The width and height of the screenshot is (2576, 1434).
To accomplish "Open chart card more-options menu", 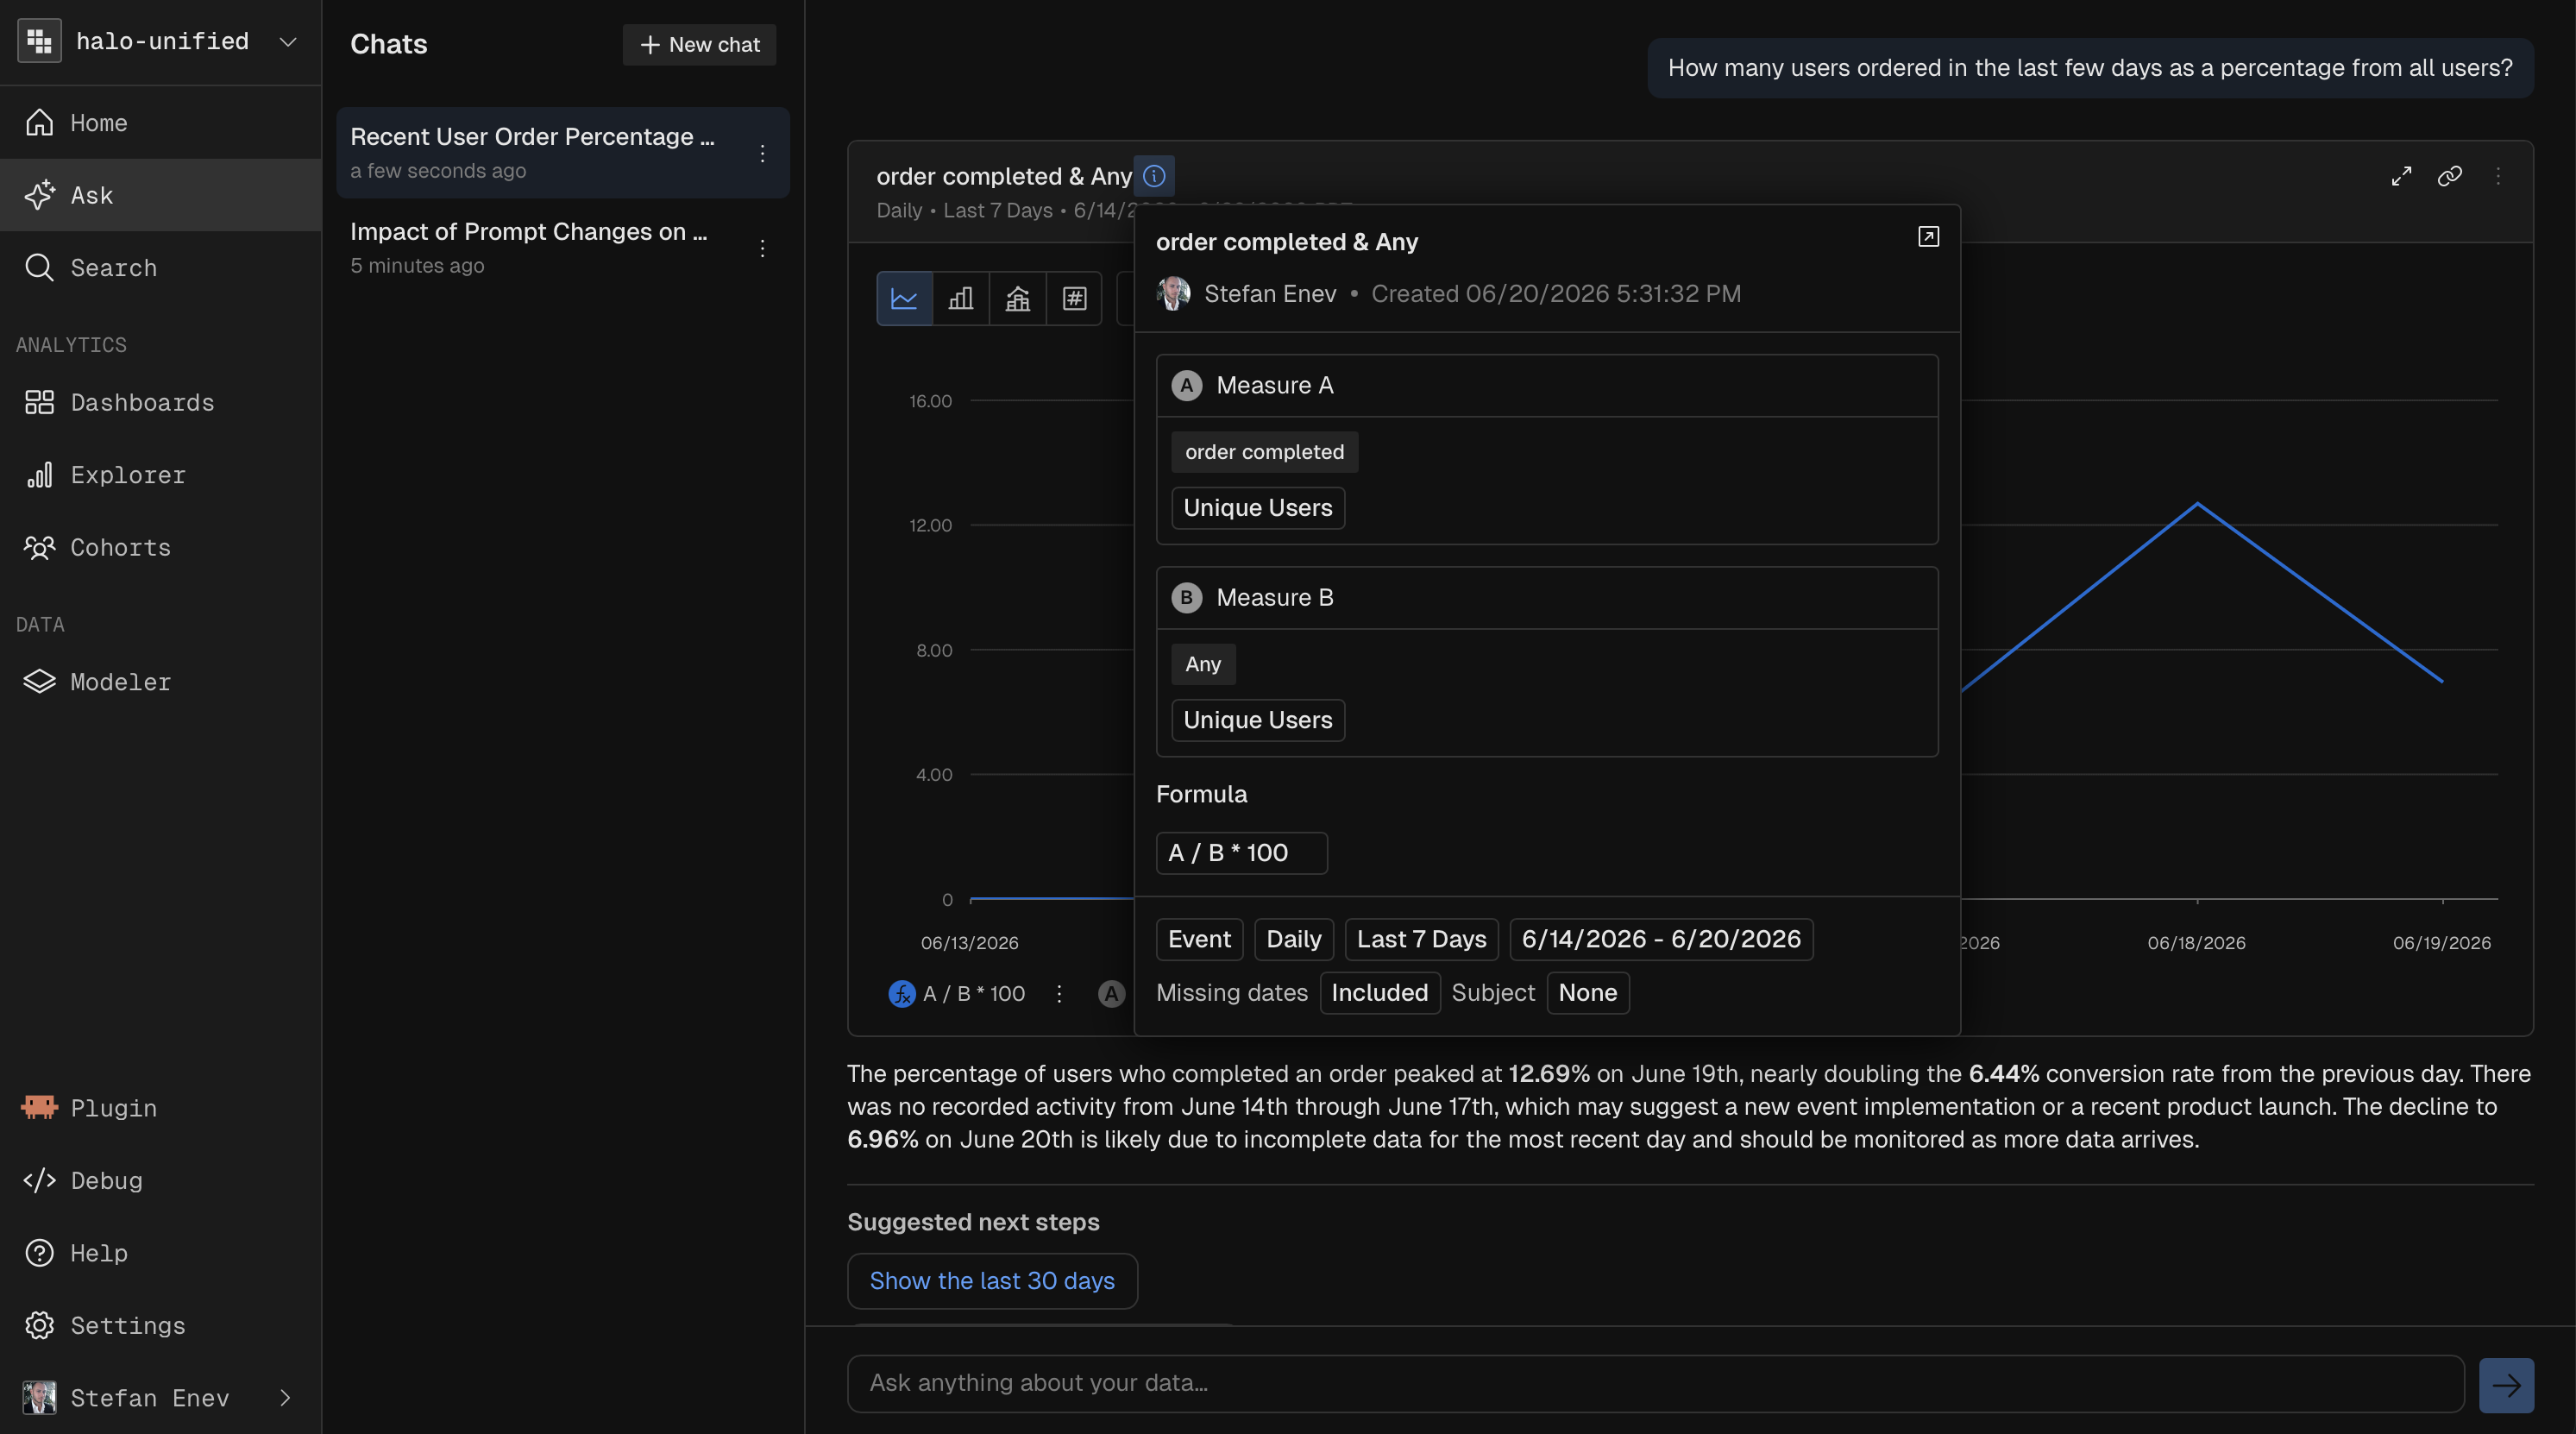I will coord(2498,176).
